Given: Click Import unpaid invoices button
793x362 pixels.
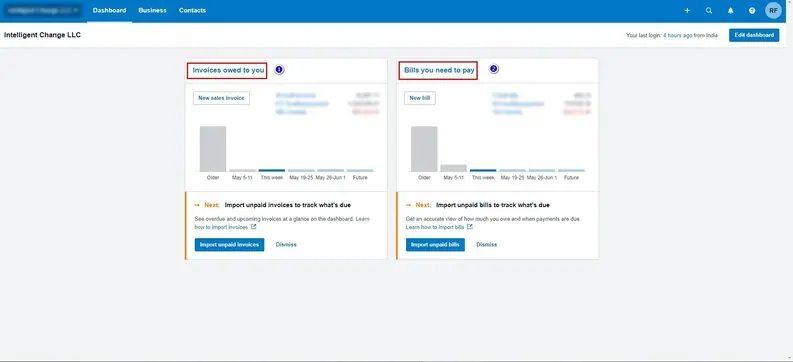Looking at the screenshot, I should coord(229,245).
